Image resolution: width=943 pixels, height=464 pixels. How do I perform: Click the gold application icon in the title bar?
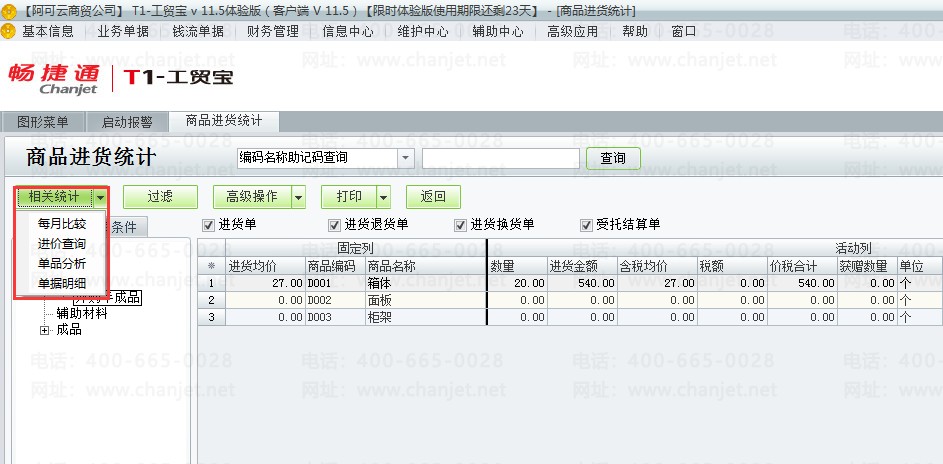point(8,11)
